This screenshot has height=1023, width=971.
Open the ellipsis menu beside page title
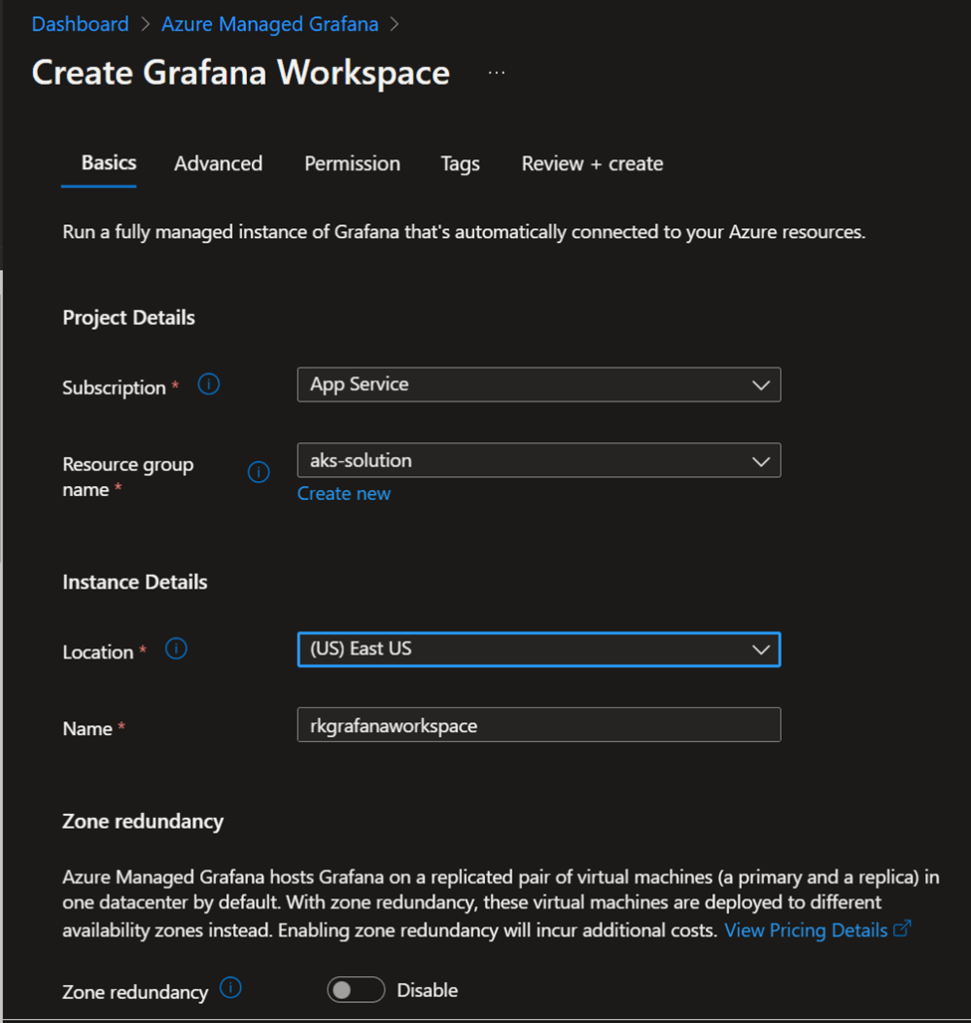pos(496,73)
